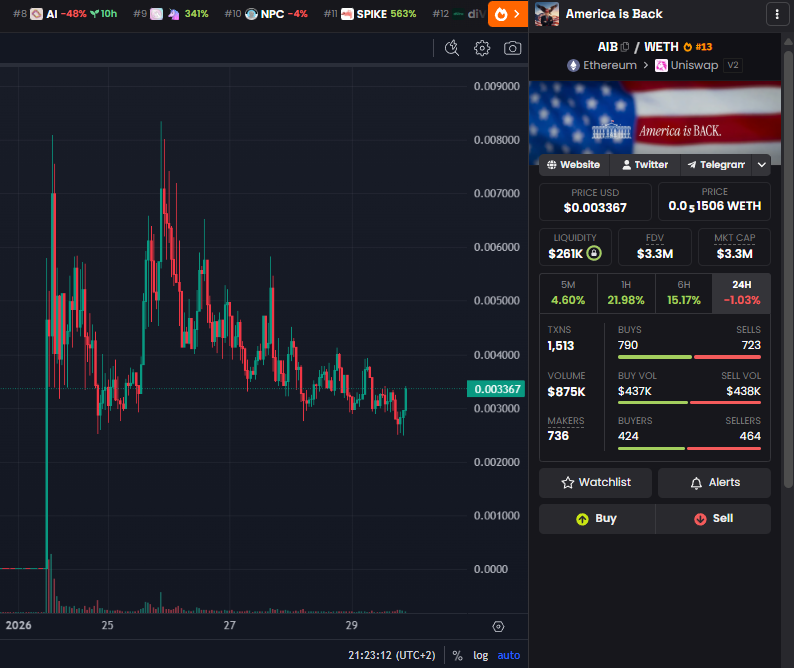Click the buy vol versus sell vol bar
Screen dimensions: 794x668
(x=689, y=403)
